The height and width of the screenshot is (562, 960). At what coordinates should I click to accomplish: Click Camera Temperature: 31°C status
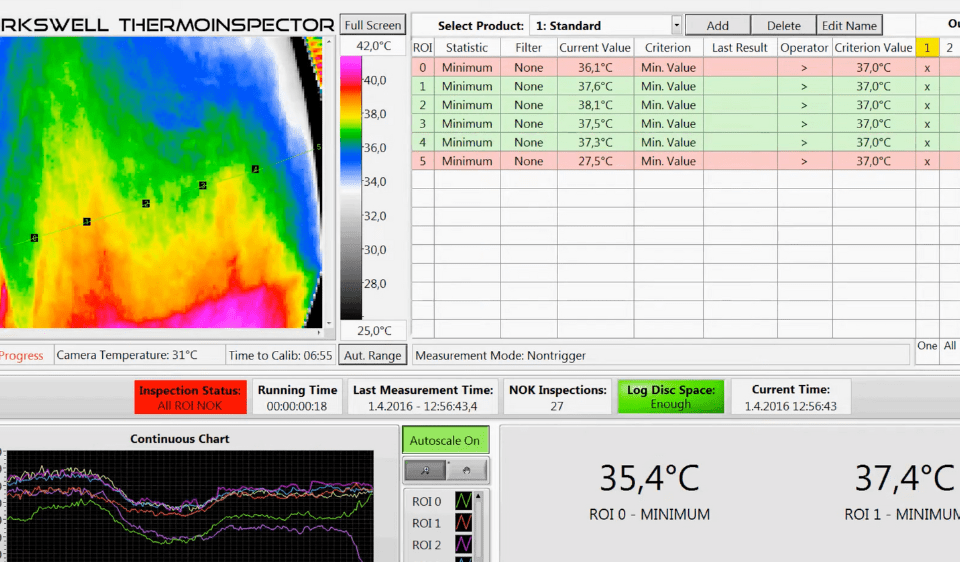point(127,355)
